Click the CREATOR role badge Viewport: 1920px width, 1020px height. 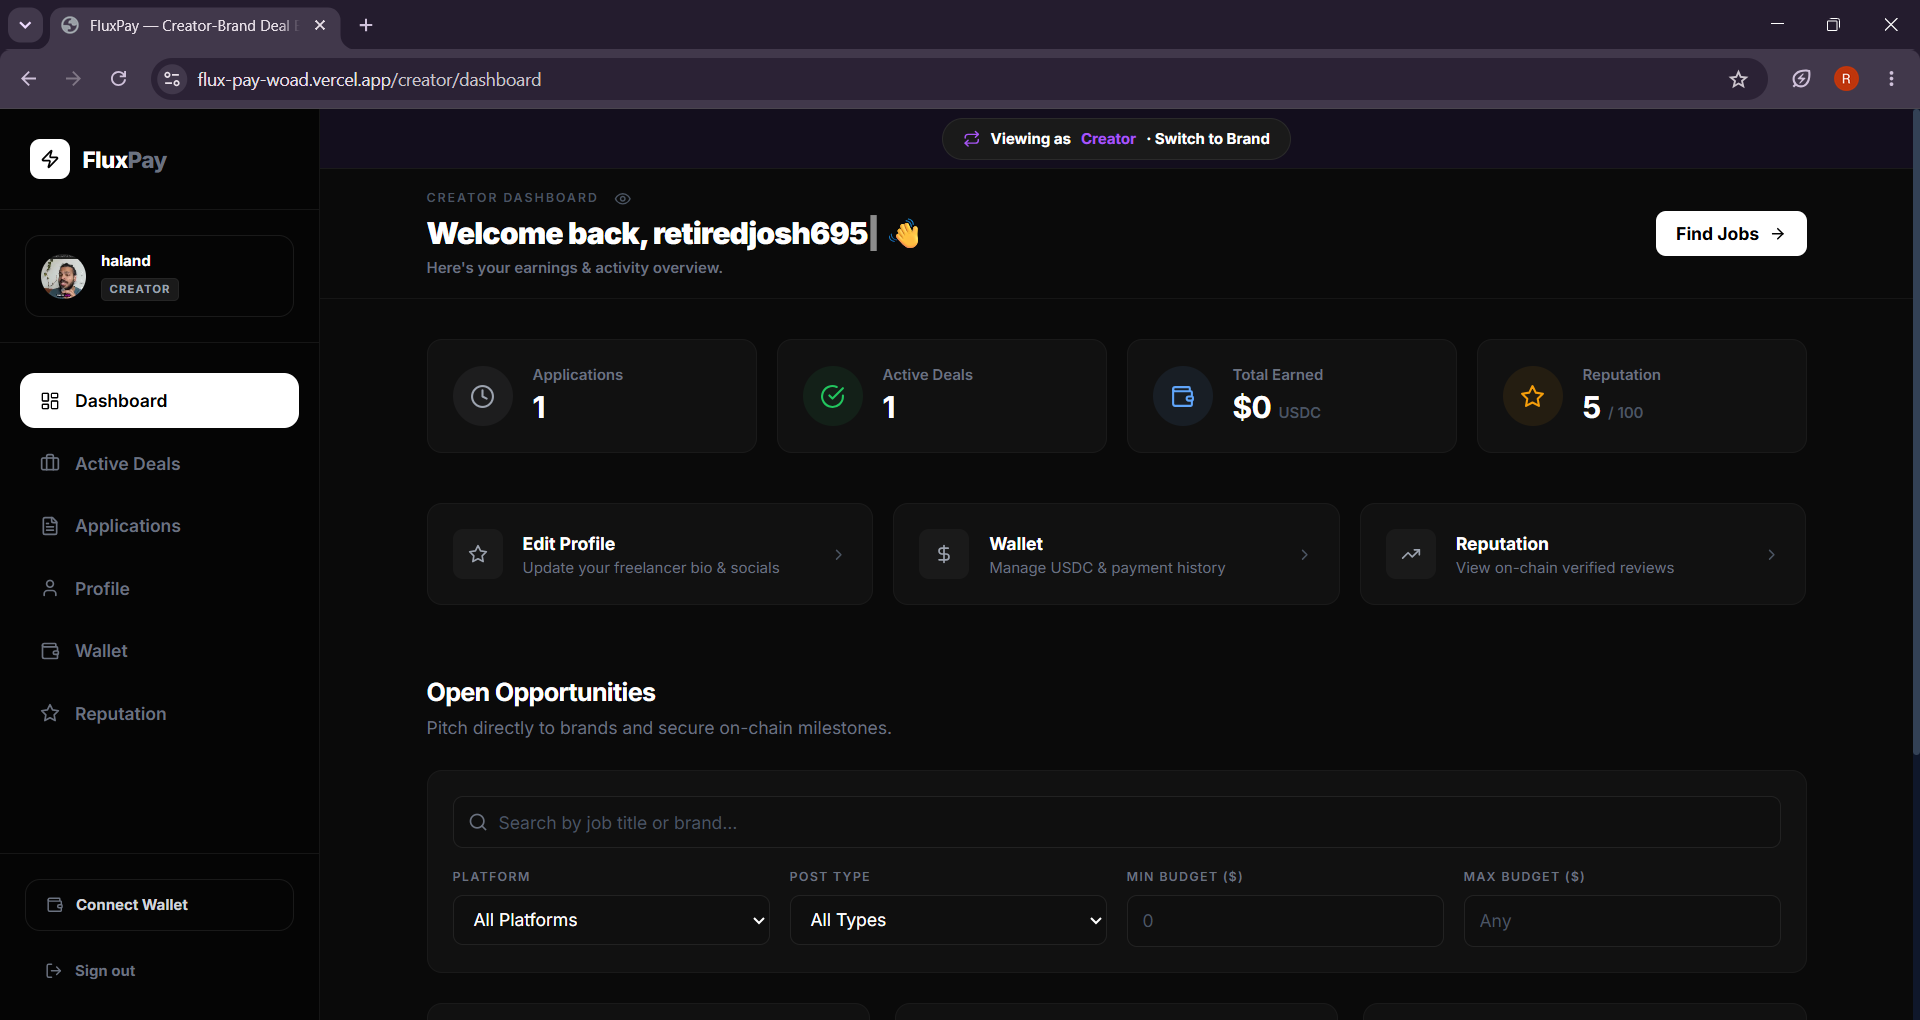tap(140, 289)
